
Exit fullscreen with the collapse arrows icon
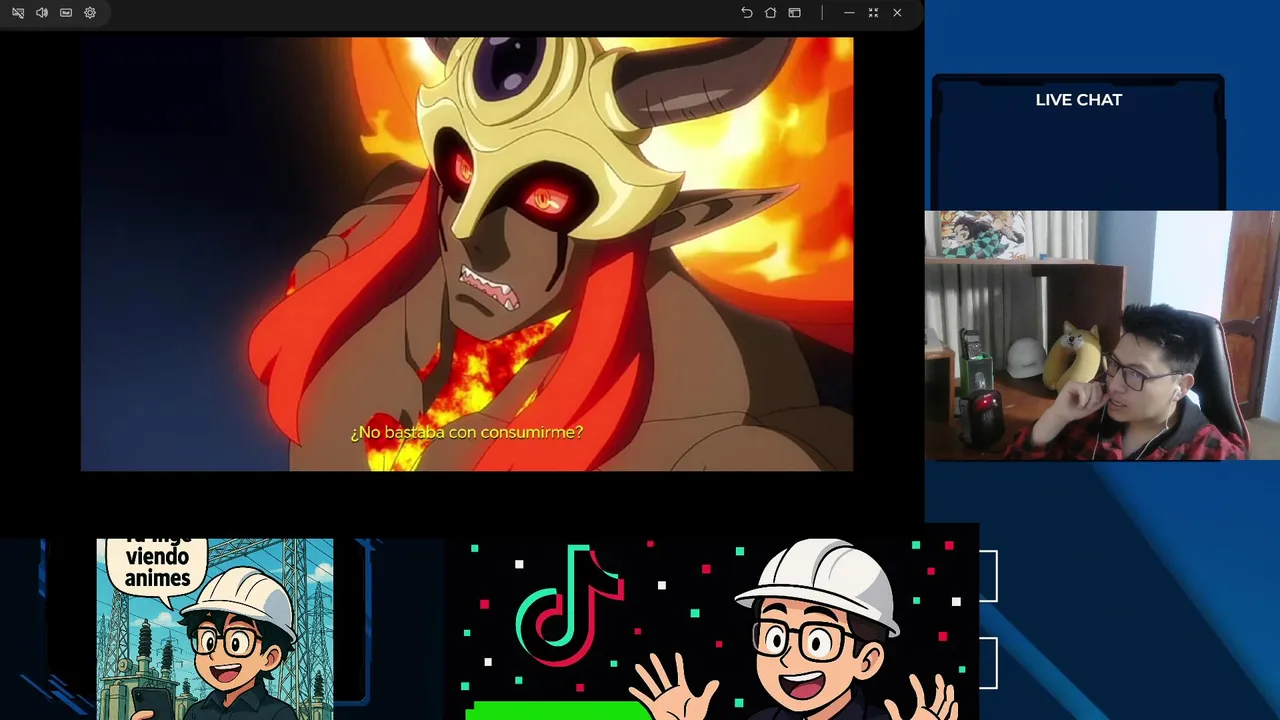point(873,13)
